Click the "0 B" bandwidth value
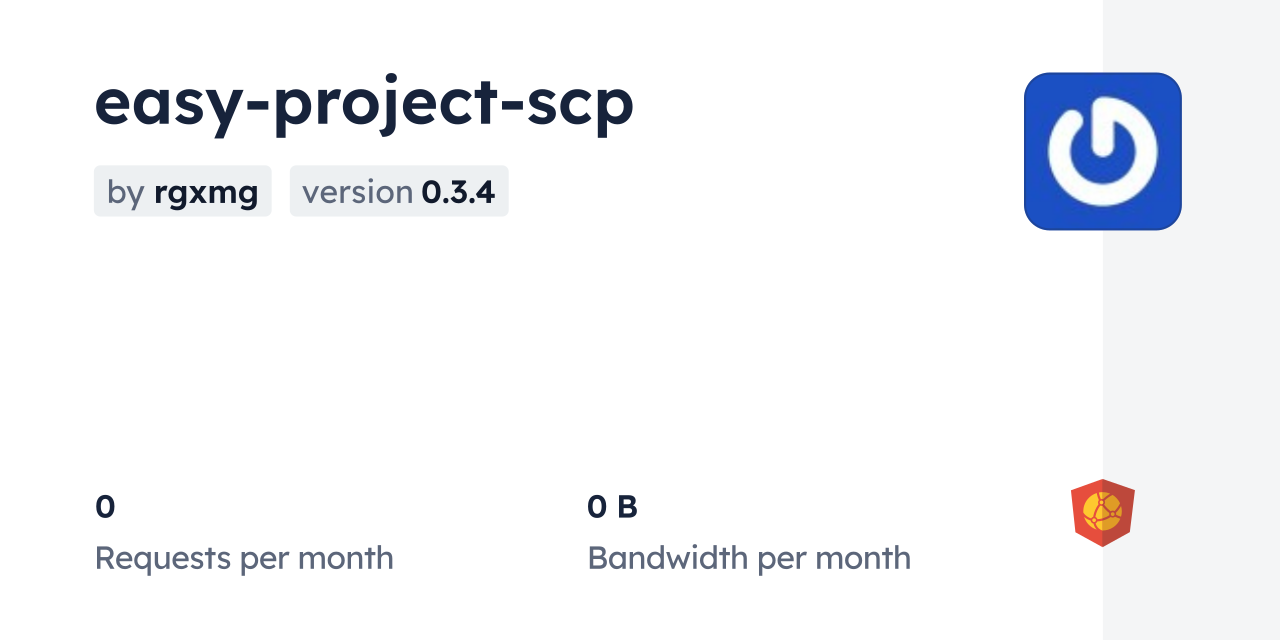 (612, 507)
